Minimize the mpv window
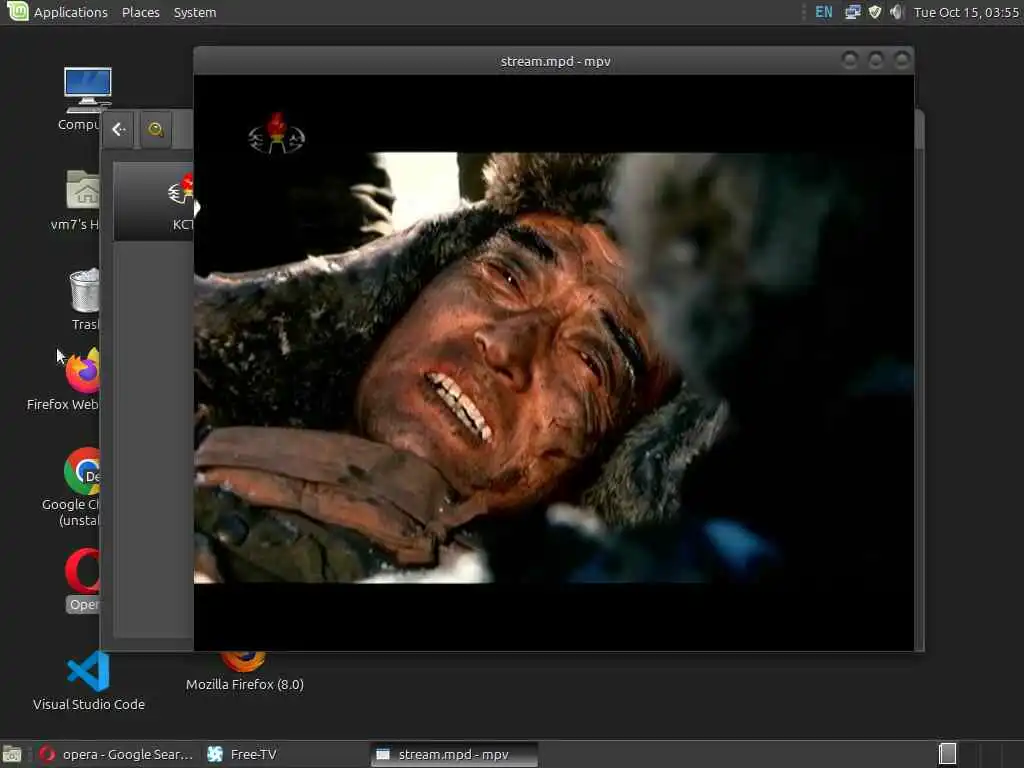 tap(850, 60)
